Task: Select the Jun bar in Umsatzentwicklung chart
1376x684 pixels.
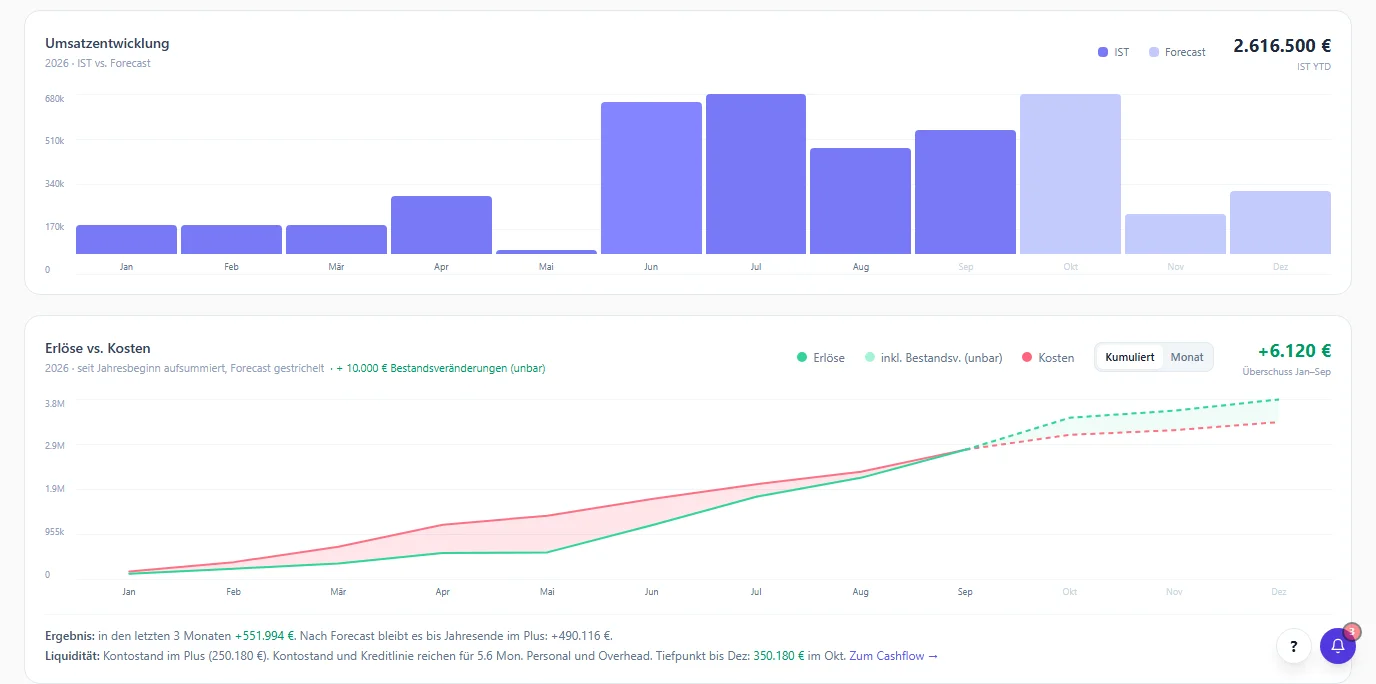Action: coord(651,178)
